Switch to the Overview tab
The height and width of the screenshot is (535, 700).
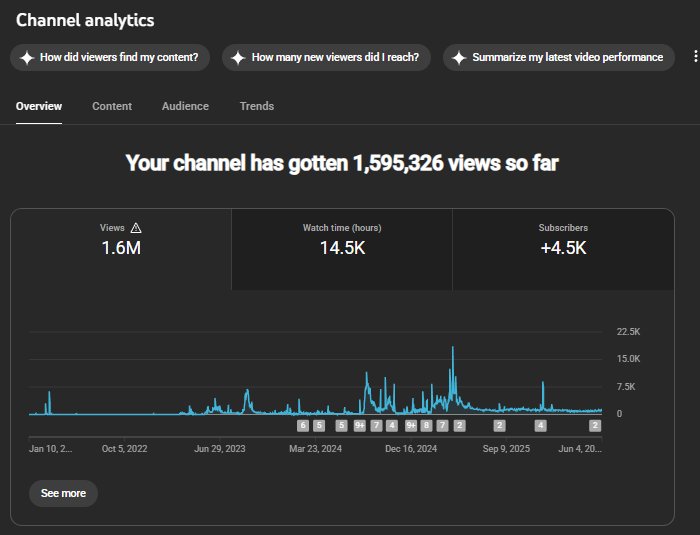39,106
